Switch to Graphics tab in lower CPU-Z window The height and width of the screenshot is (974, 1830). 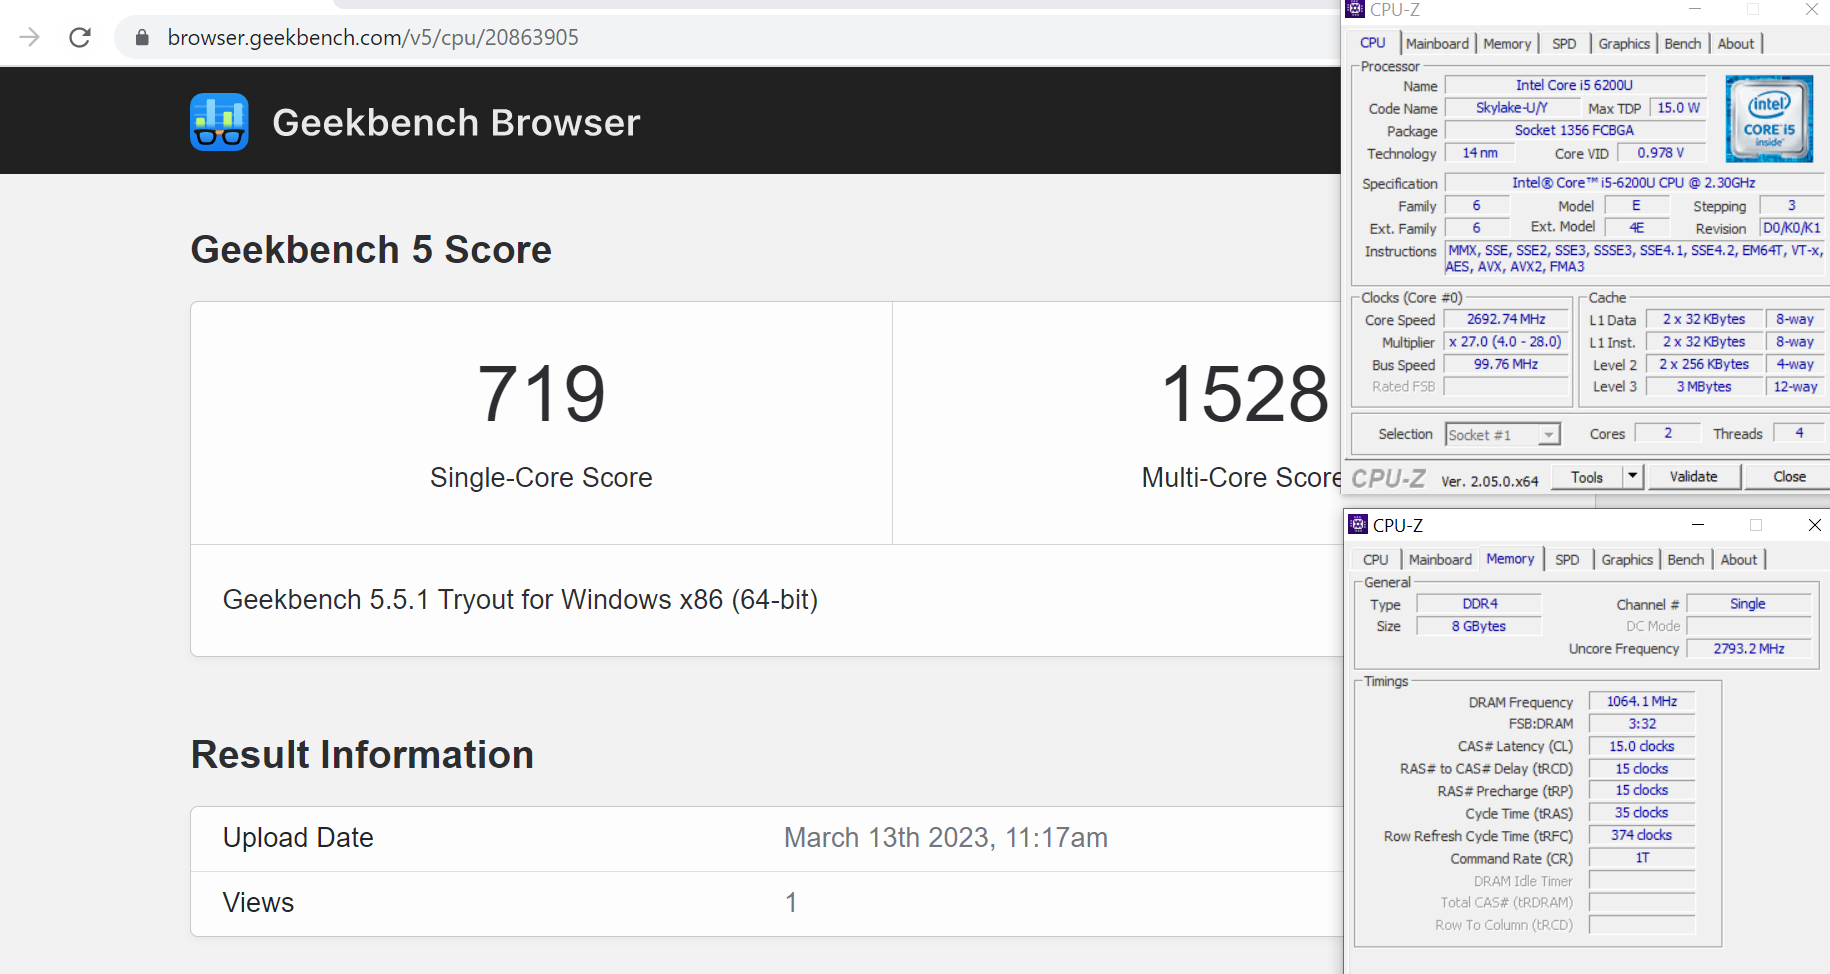point(1627,560)
